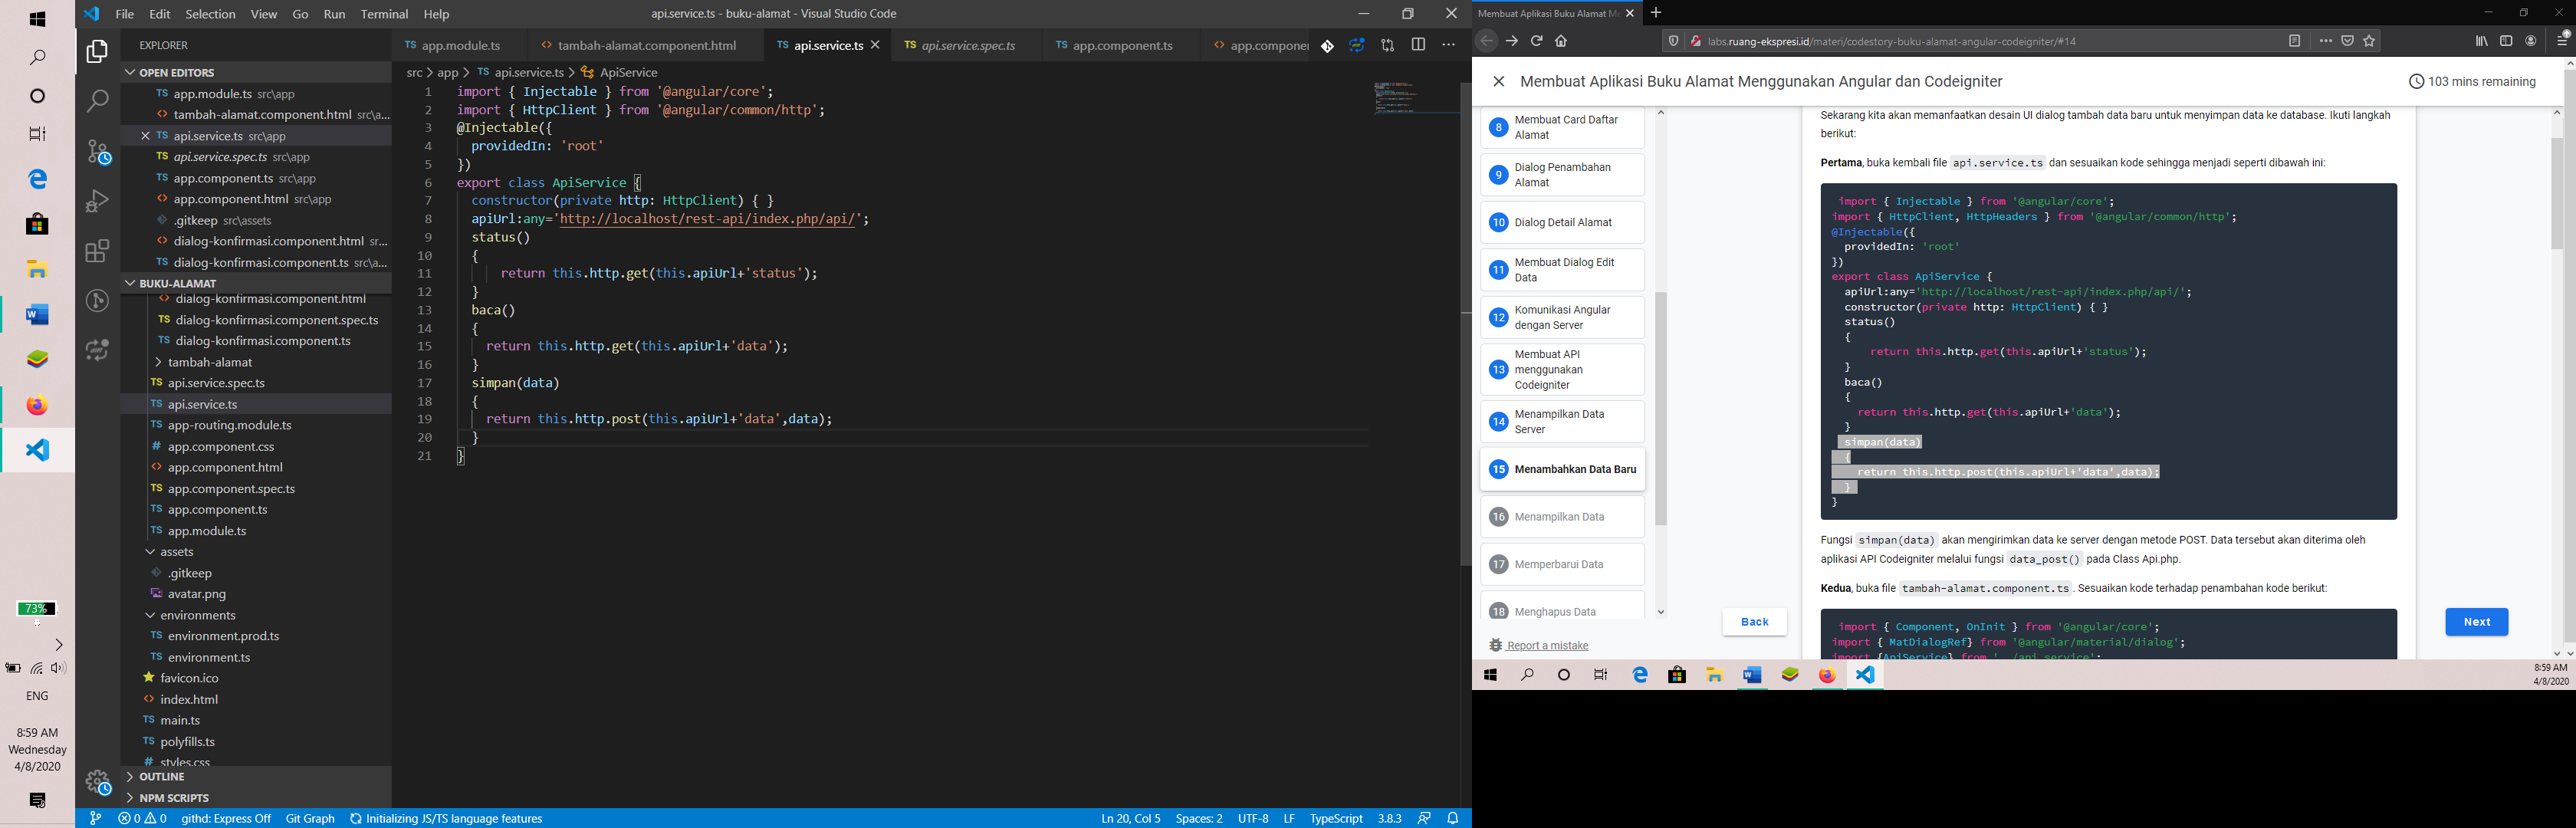This screenshot has width=2576, height=828.
Task: Go to the Firefox home page
Action: [1561, 41]
